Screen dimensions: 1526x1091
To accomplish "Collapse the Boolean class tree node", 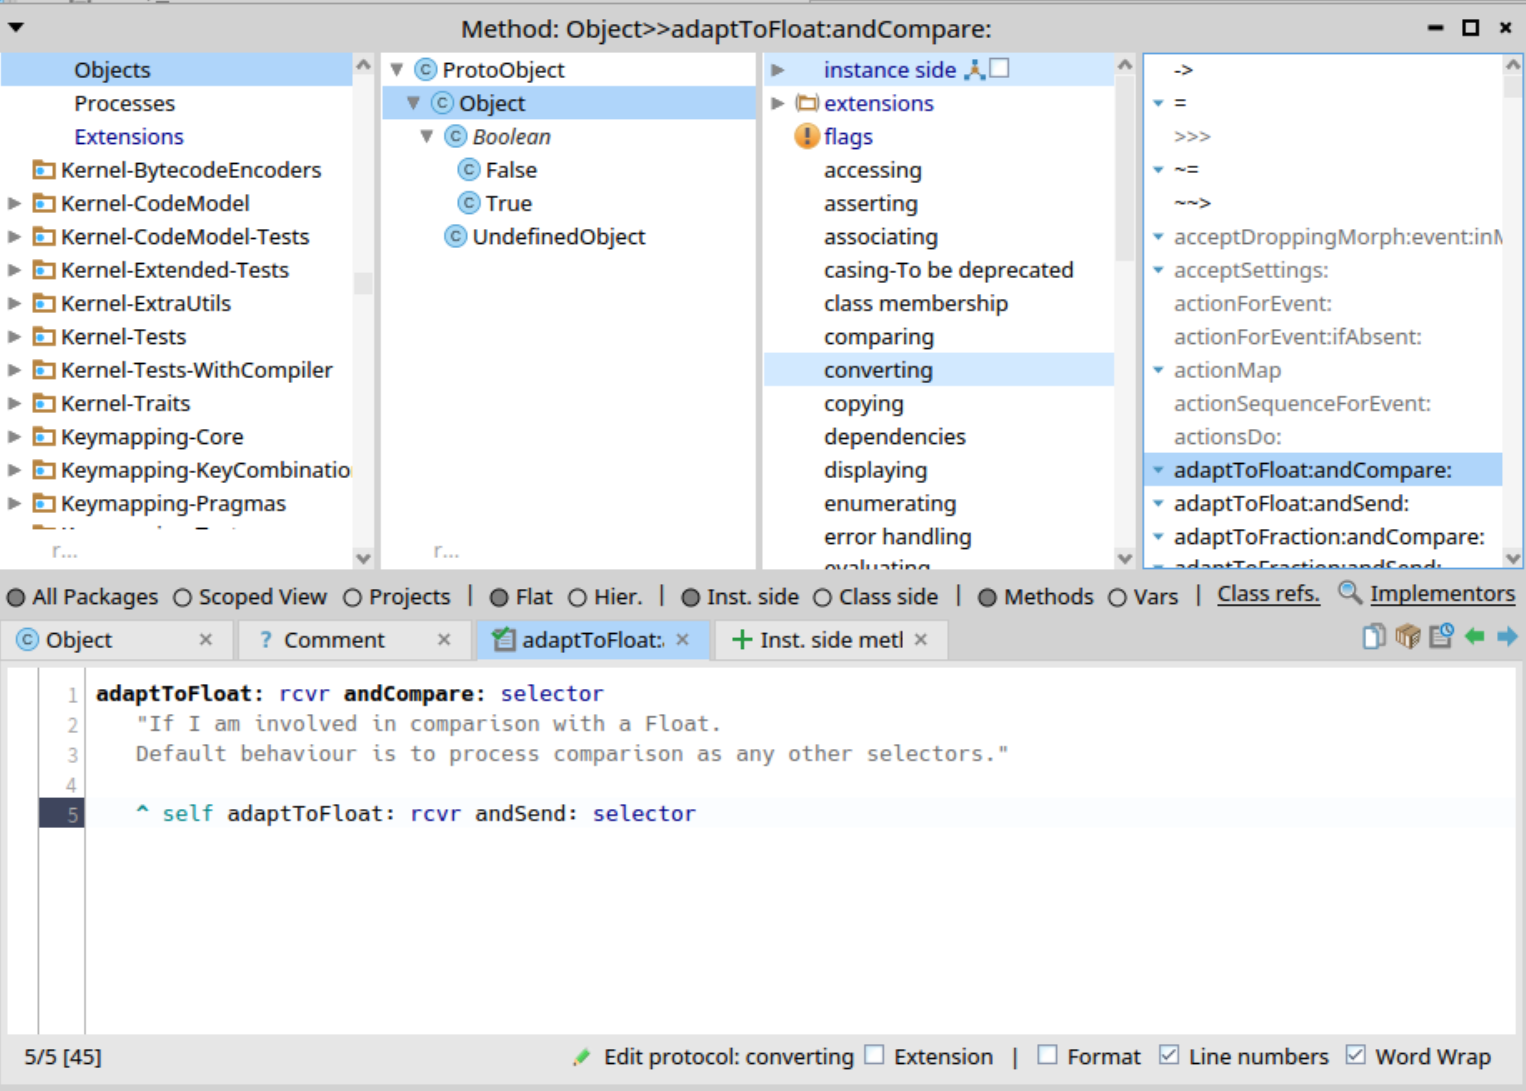I will click(x=427, y=136).
